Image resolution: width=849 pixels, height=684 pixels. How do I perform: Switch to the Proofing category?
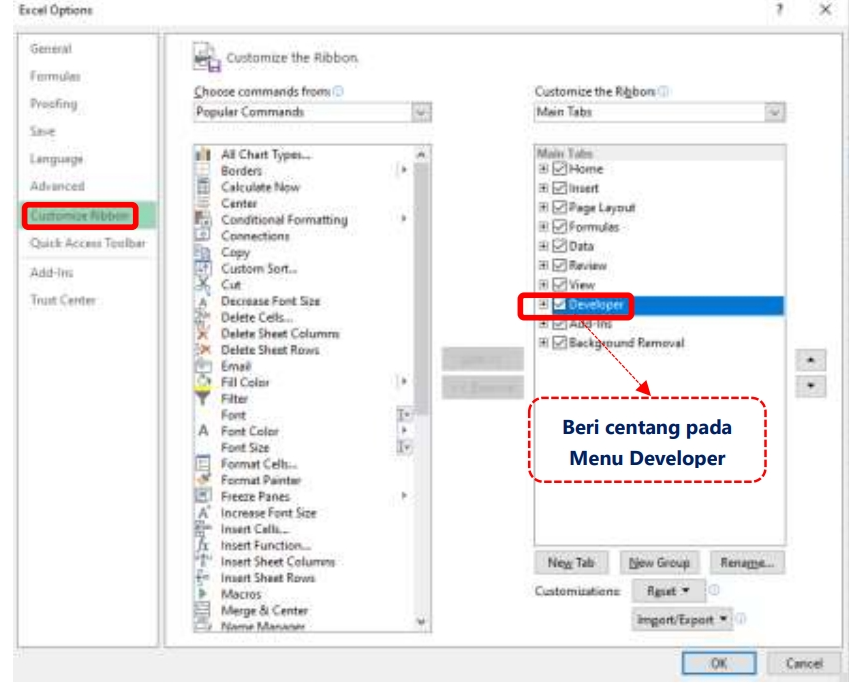tap(54, 104)
